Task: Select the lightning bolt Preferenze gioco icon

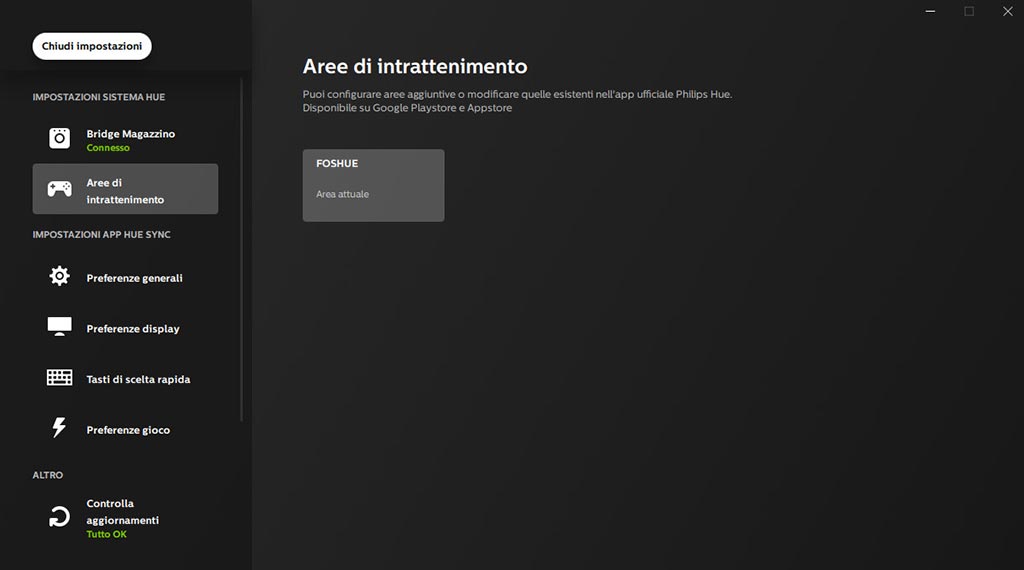Action: pyautogui.click(x=59, y=428)
